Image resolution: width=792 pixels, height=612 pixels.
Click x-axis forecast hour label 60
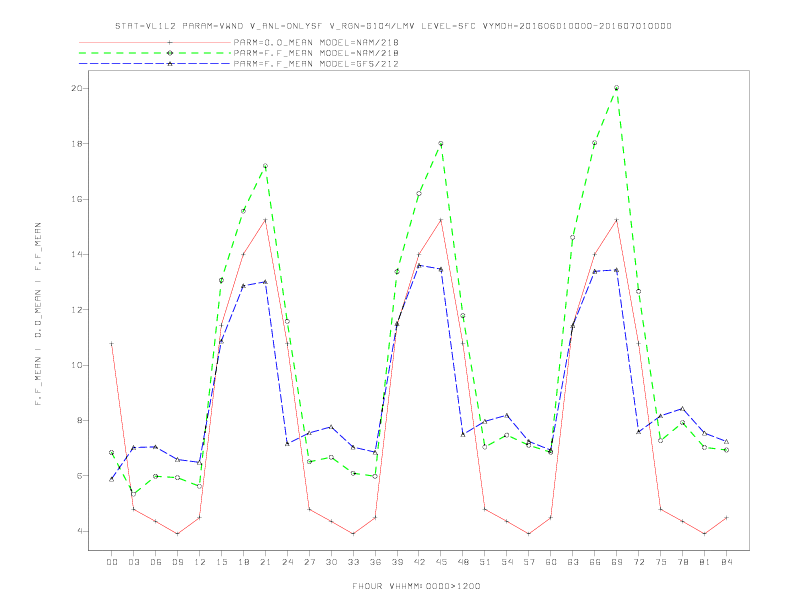click(551, 562)
